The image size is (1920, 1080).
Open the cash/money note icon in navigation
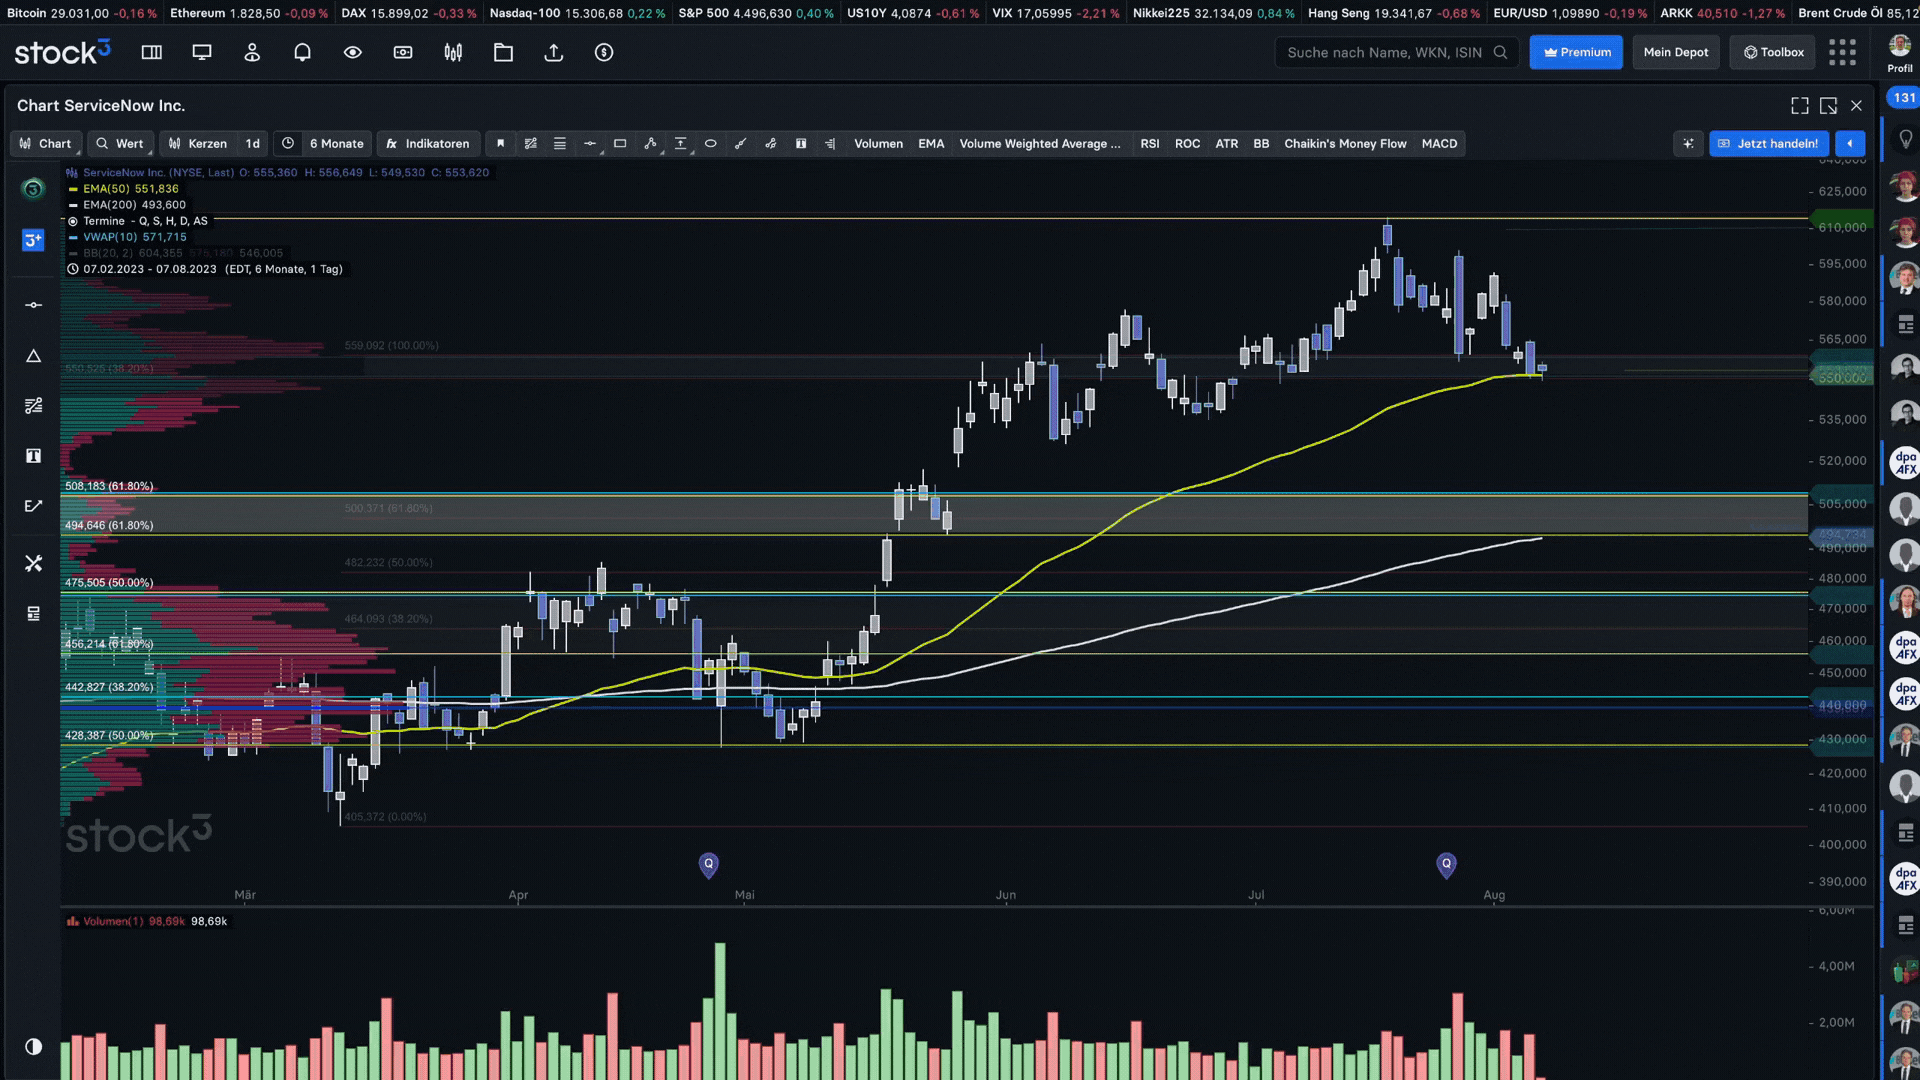403,52
